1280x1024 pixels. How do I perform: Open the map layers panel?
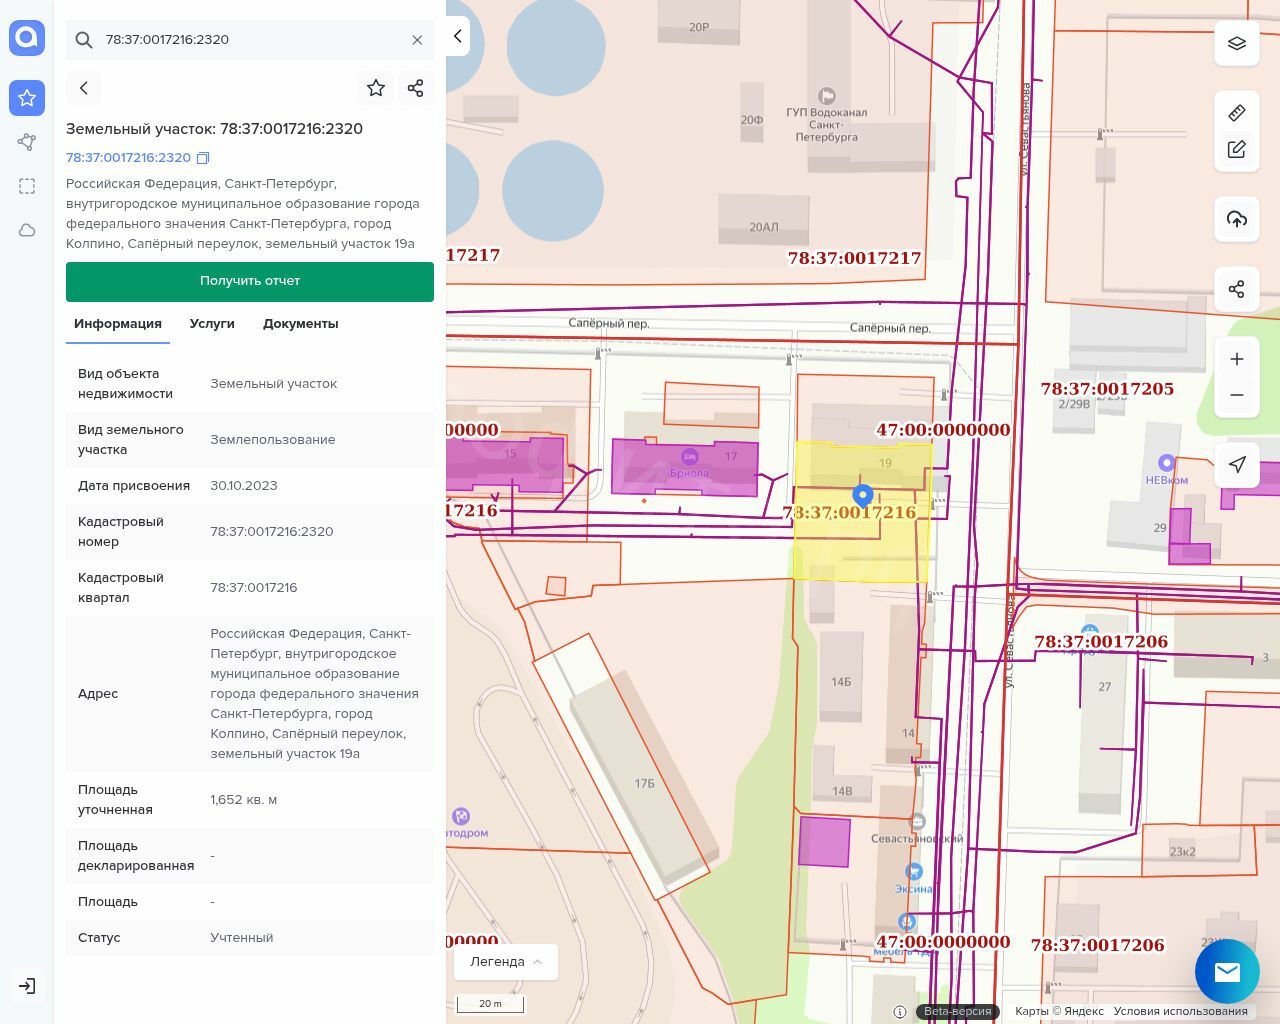(x=1237, y=43)
